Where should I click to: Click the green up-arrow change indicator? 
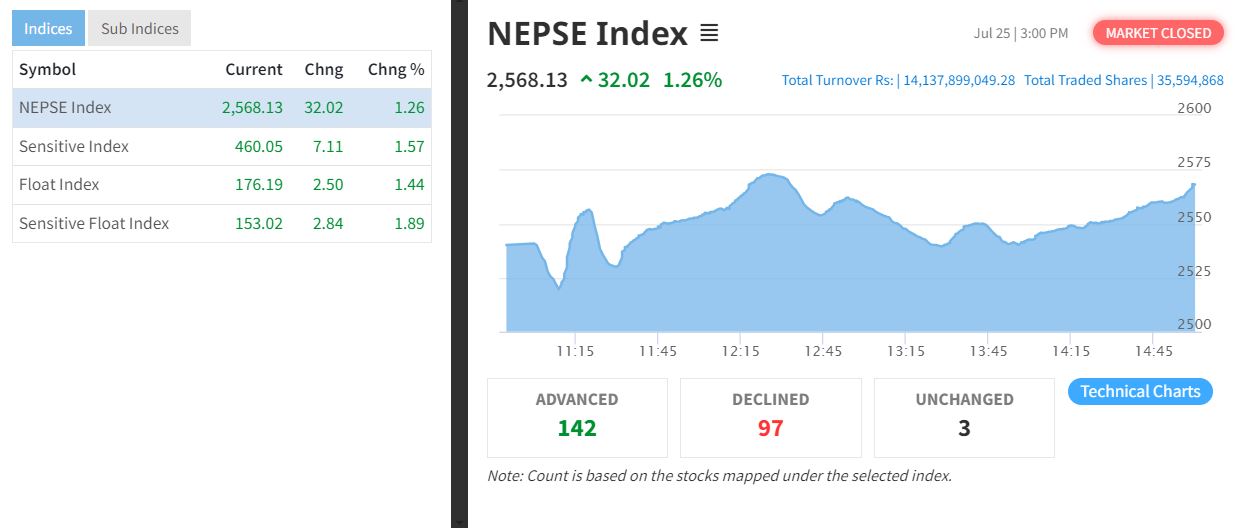(586, 80)
